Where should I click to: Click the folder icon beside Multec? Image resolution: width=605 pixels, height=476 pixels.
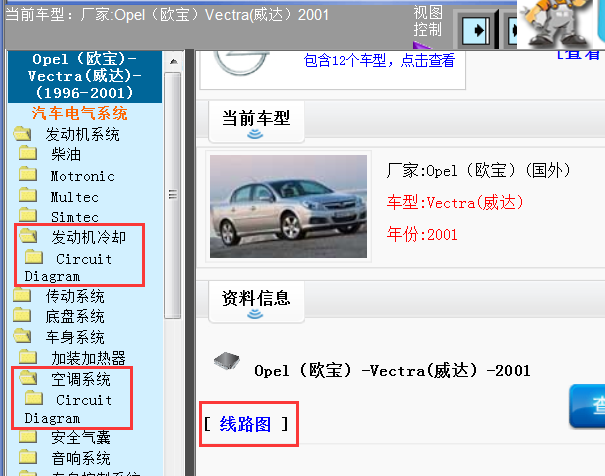(x=28, y=195)
